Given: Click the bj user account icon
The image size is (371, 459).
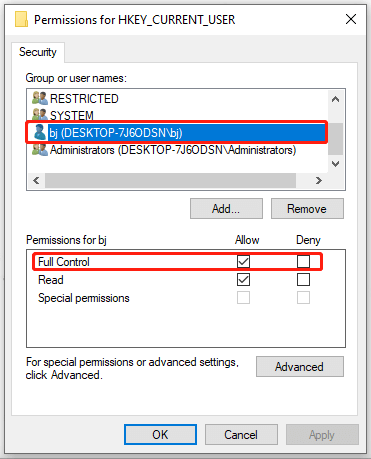Looking at the screenshot, I should 40,132.
